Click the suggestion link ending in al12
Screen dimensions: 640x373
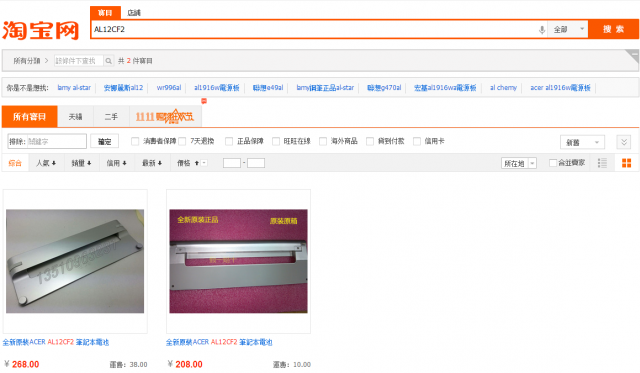pos(123,87)
